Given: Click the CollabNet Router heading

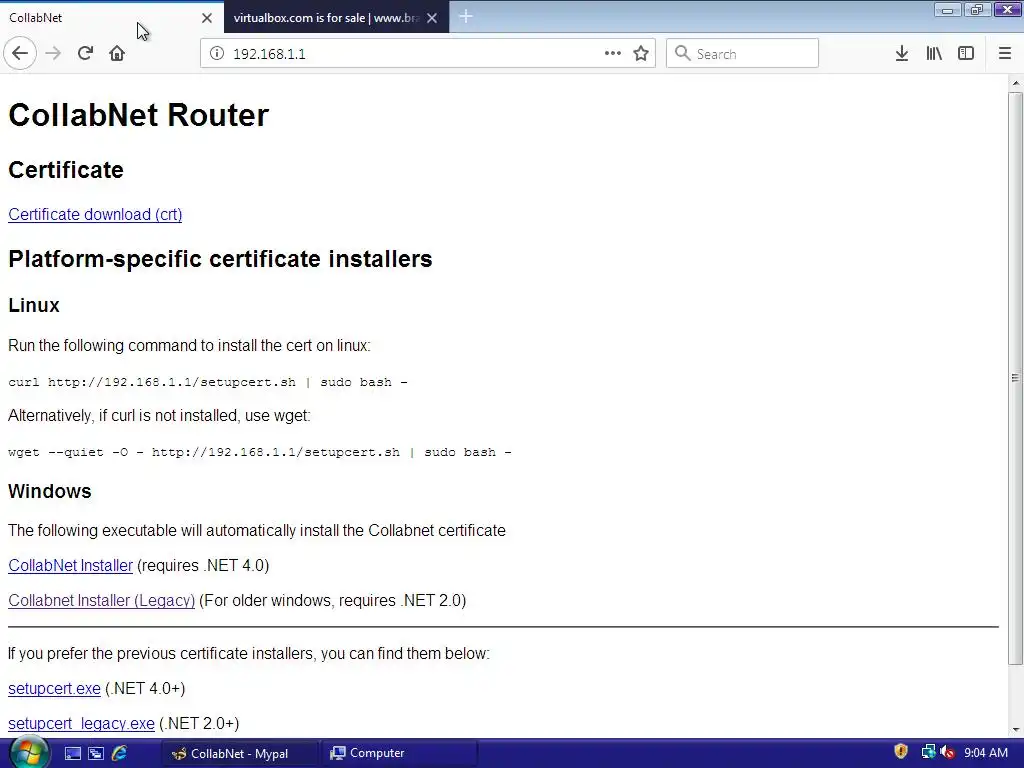Looking at the screenshot, I should [138, 115].
